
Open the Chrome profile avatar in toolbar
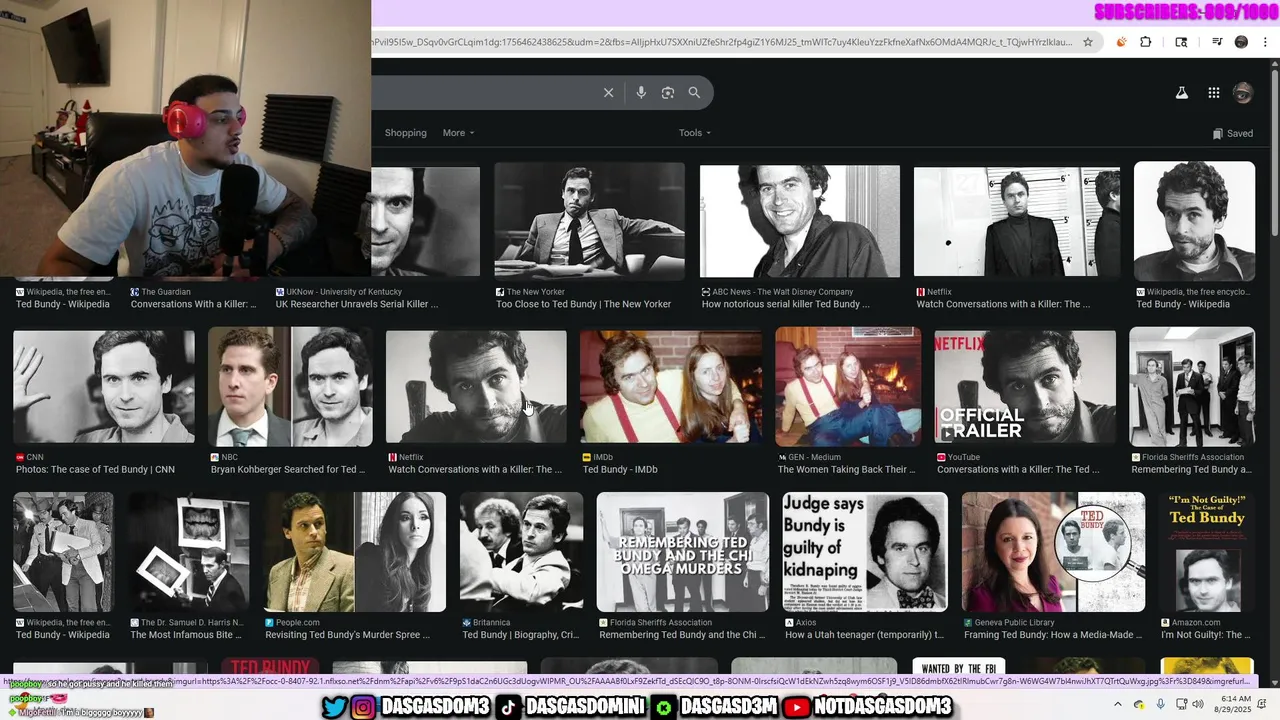pos(1241,42)
